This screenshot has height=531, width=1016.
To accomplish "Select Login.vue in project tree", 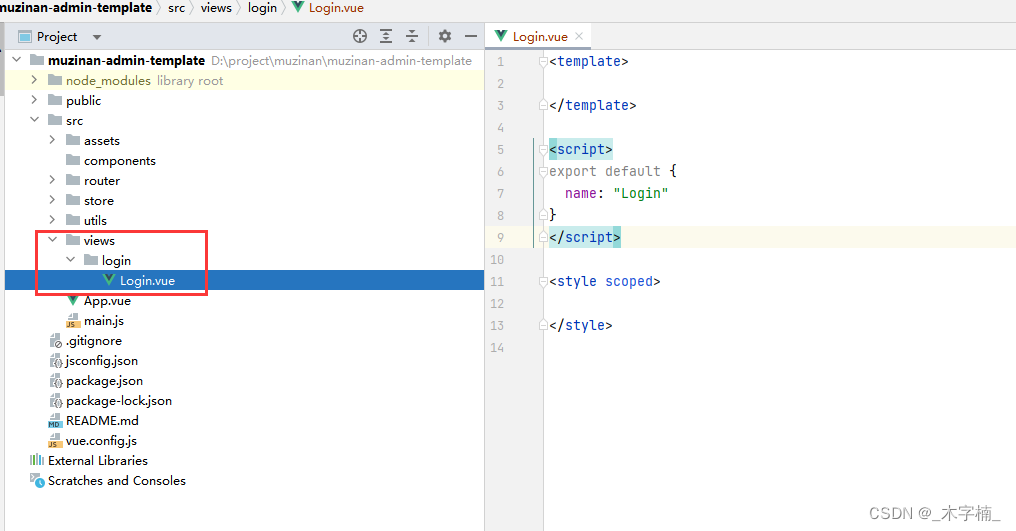I will (x=147, y=280).
